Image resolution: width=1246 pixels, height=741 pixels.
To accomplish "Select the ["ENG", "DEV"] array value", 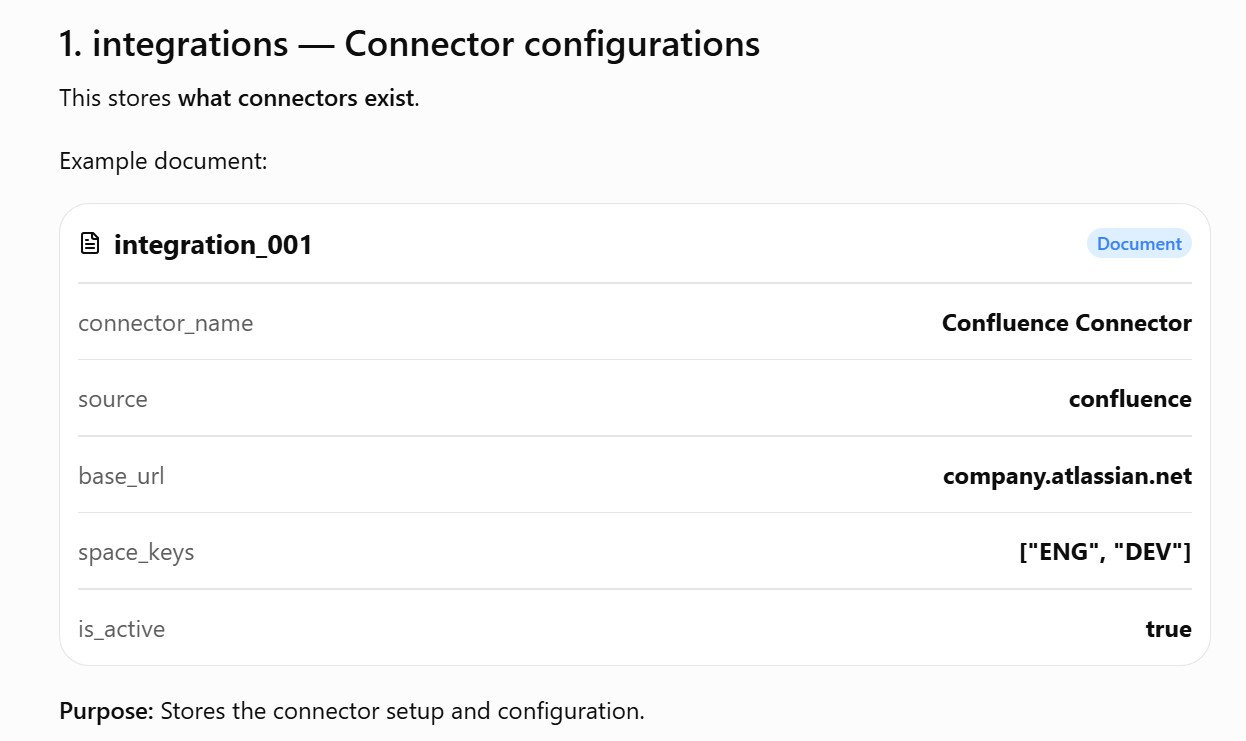I will (1105, 552).
